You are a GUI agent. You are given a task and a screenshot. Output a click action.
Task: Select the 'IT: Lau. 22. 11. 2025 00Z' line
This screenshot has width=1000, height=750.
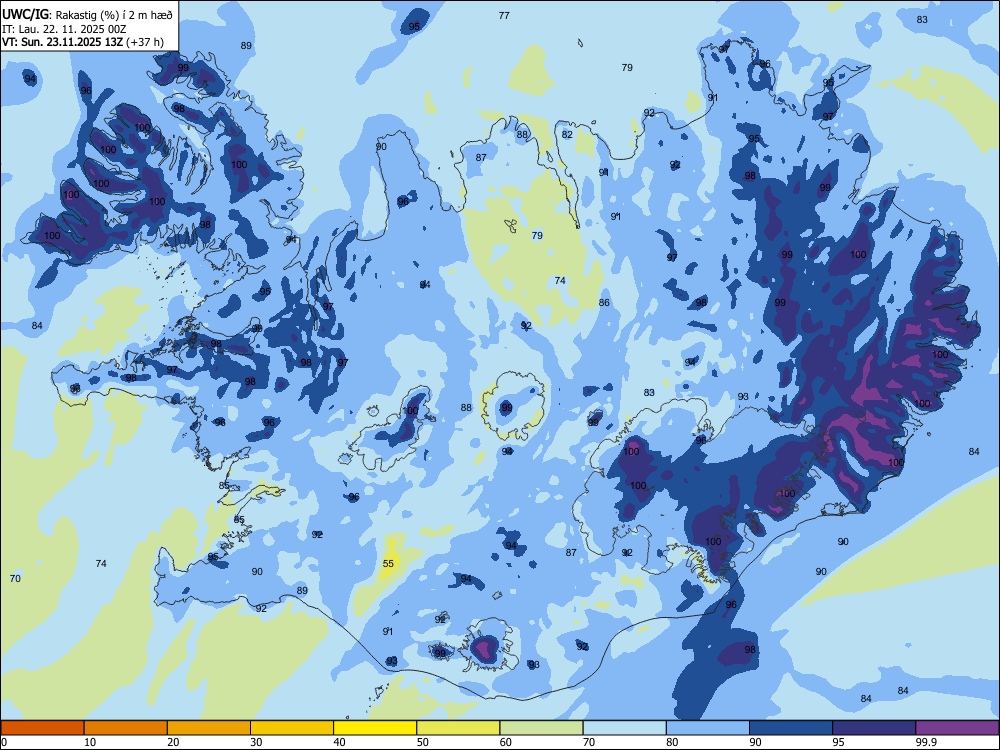tap(64, 29)
